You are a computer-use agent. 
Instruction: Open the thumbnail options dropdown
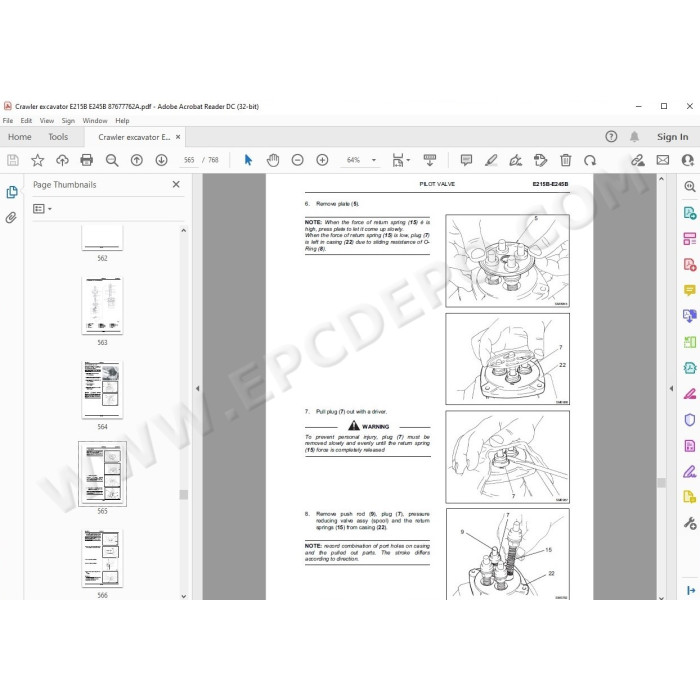point(42,208)
